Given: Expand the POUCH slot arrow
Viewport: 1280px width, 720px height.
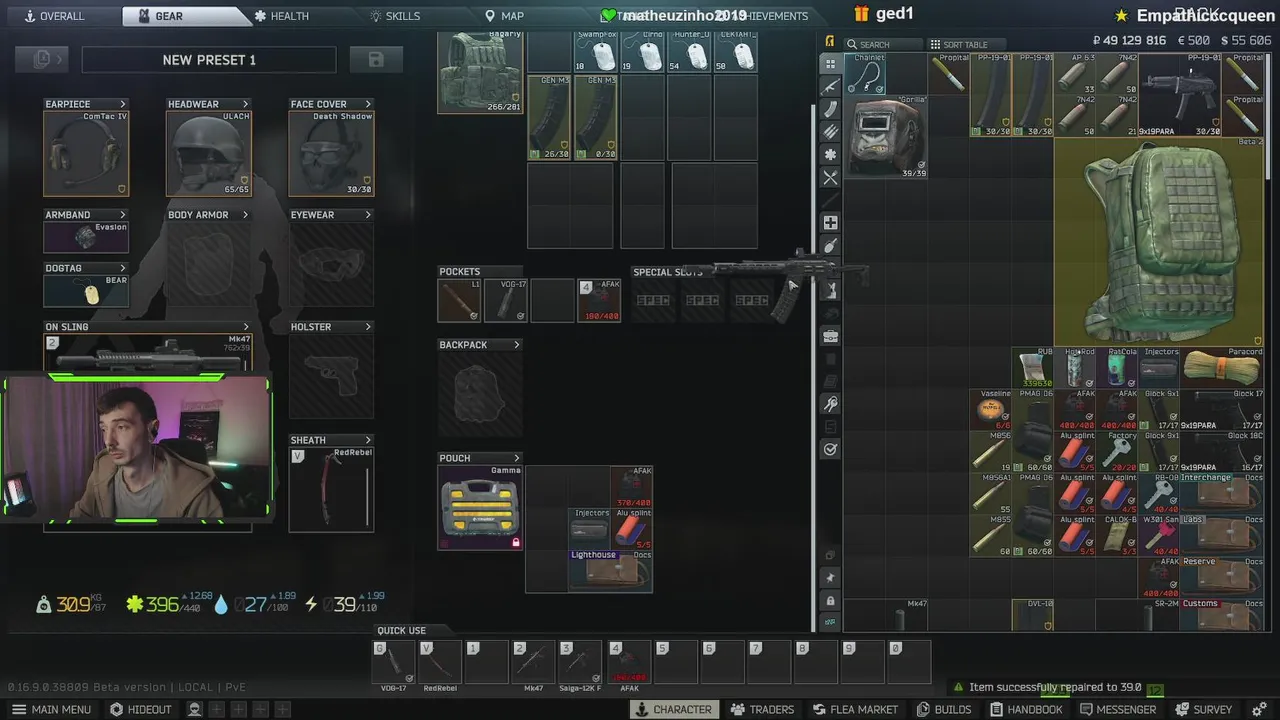Looking at the screenshot, I should click(x=516, y=458).
